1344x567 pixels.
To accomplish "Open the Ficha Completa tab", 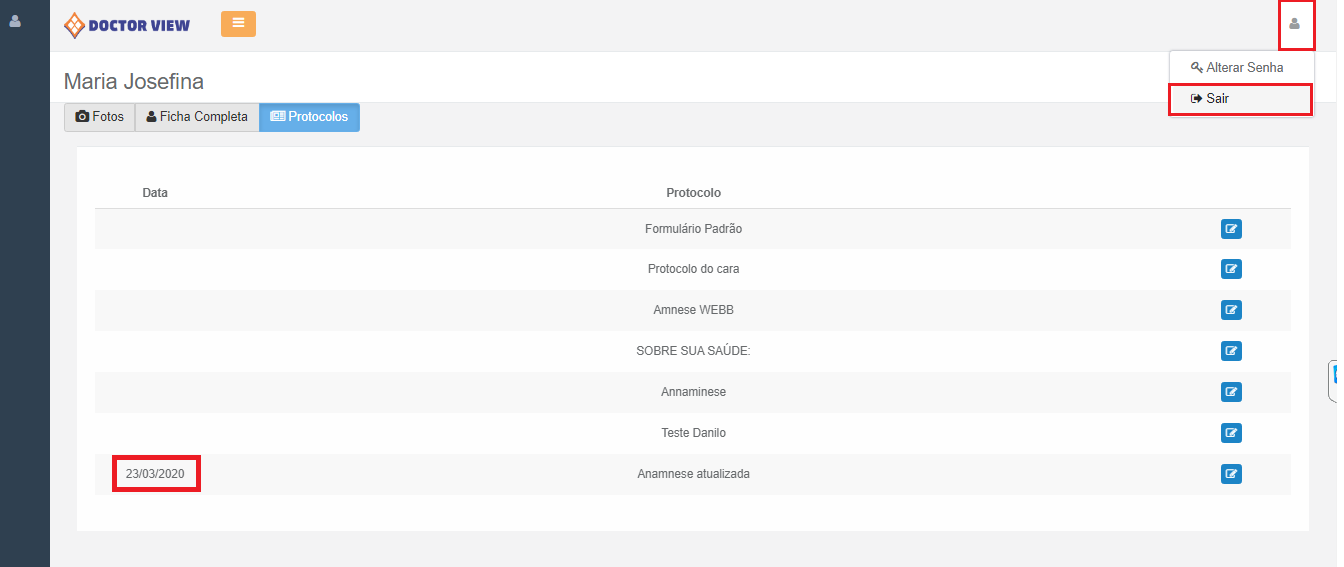I will [x=197, y=117].
